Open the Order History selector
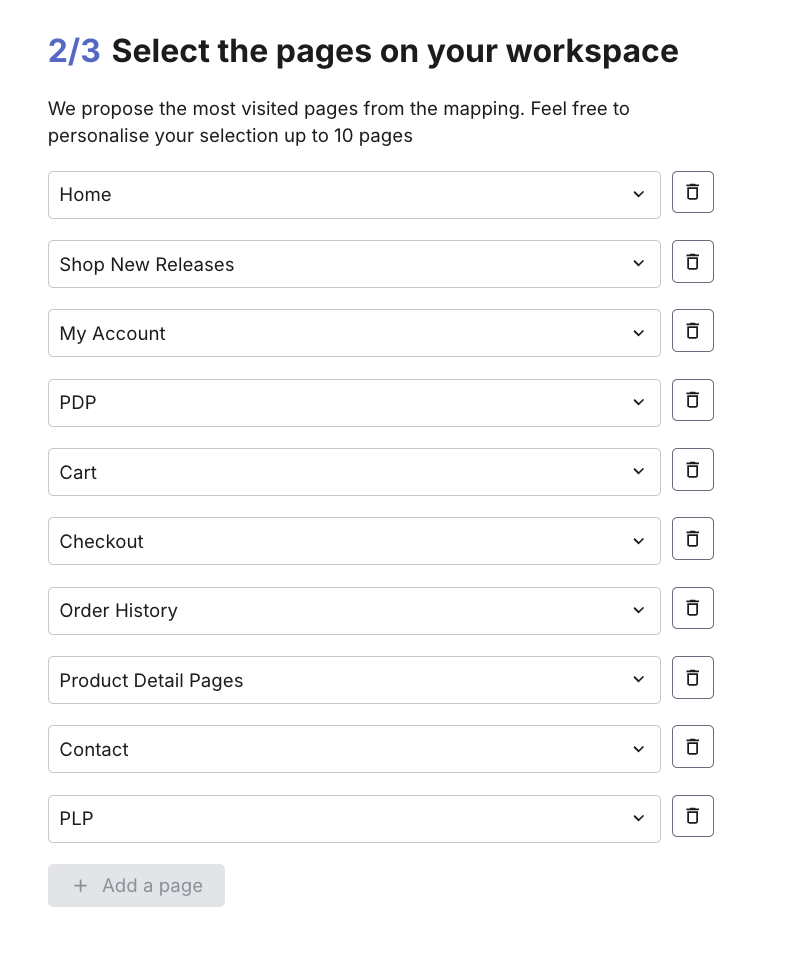The height and width of the screenshot is (958, 804). point(354,610)
